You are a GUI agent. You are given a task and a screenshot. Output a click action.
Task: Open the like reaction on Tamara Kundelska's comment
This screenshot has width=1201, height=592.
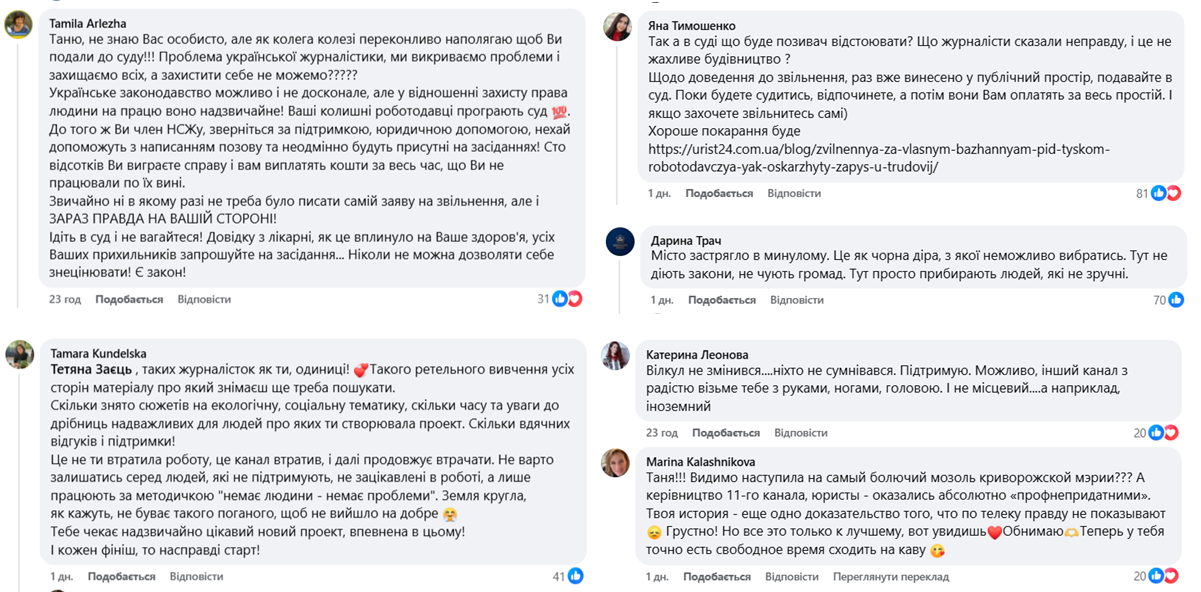pos(575,576)
